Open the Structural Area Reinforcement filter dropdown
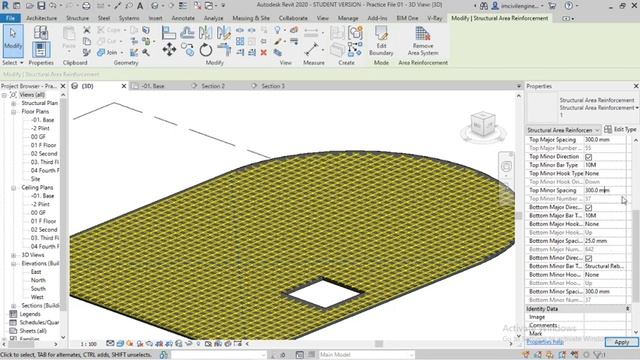The width and height of the screenshot is (640, 360). click(x=563, y=130)
